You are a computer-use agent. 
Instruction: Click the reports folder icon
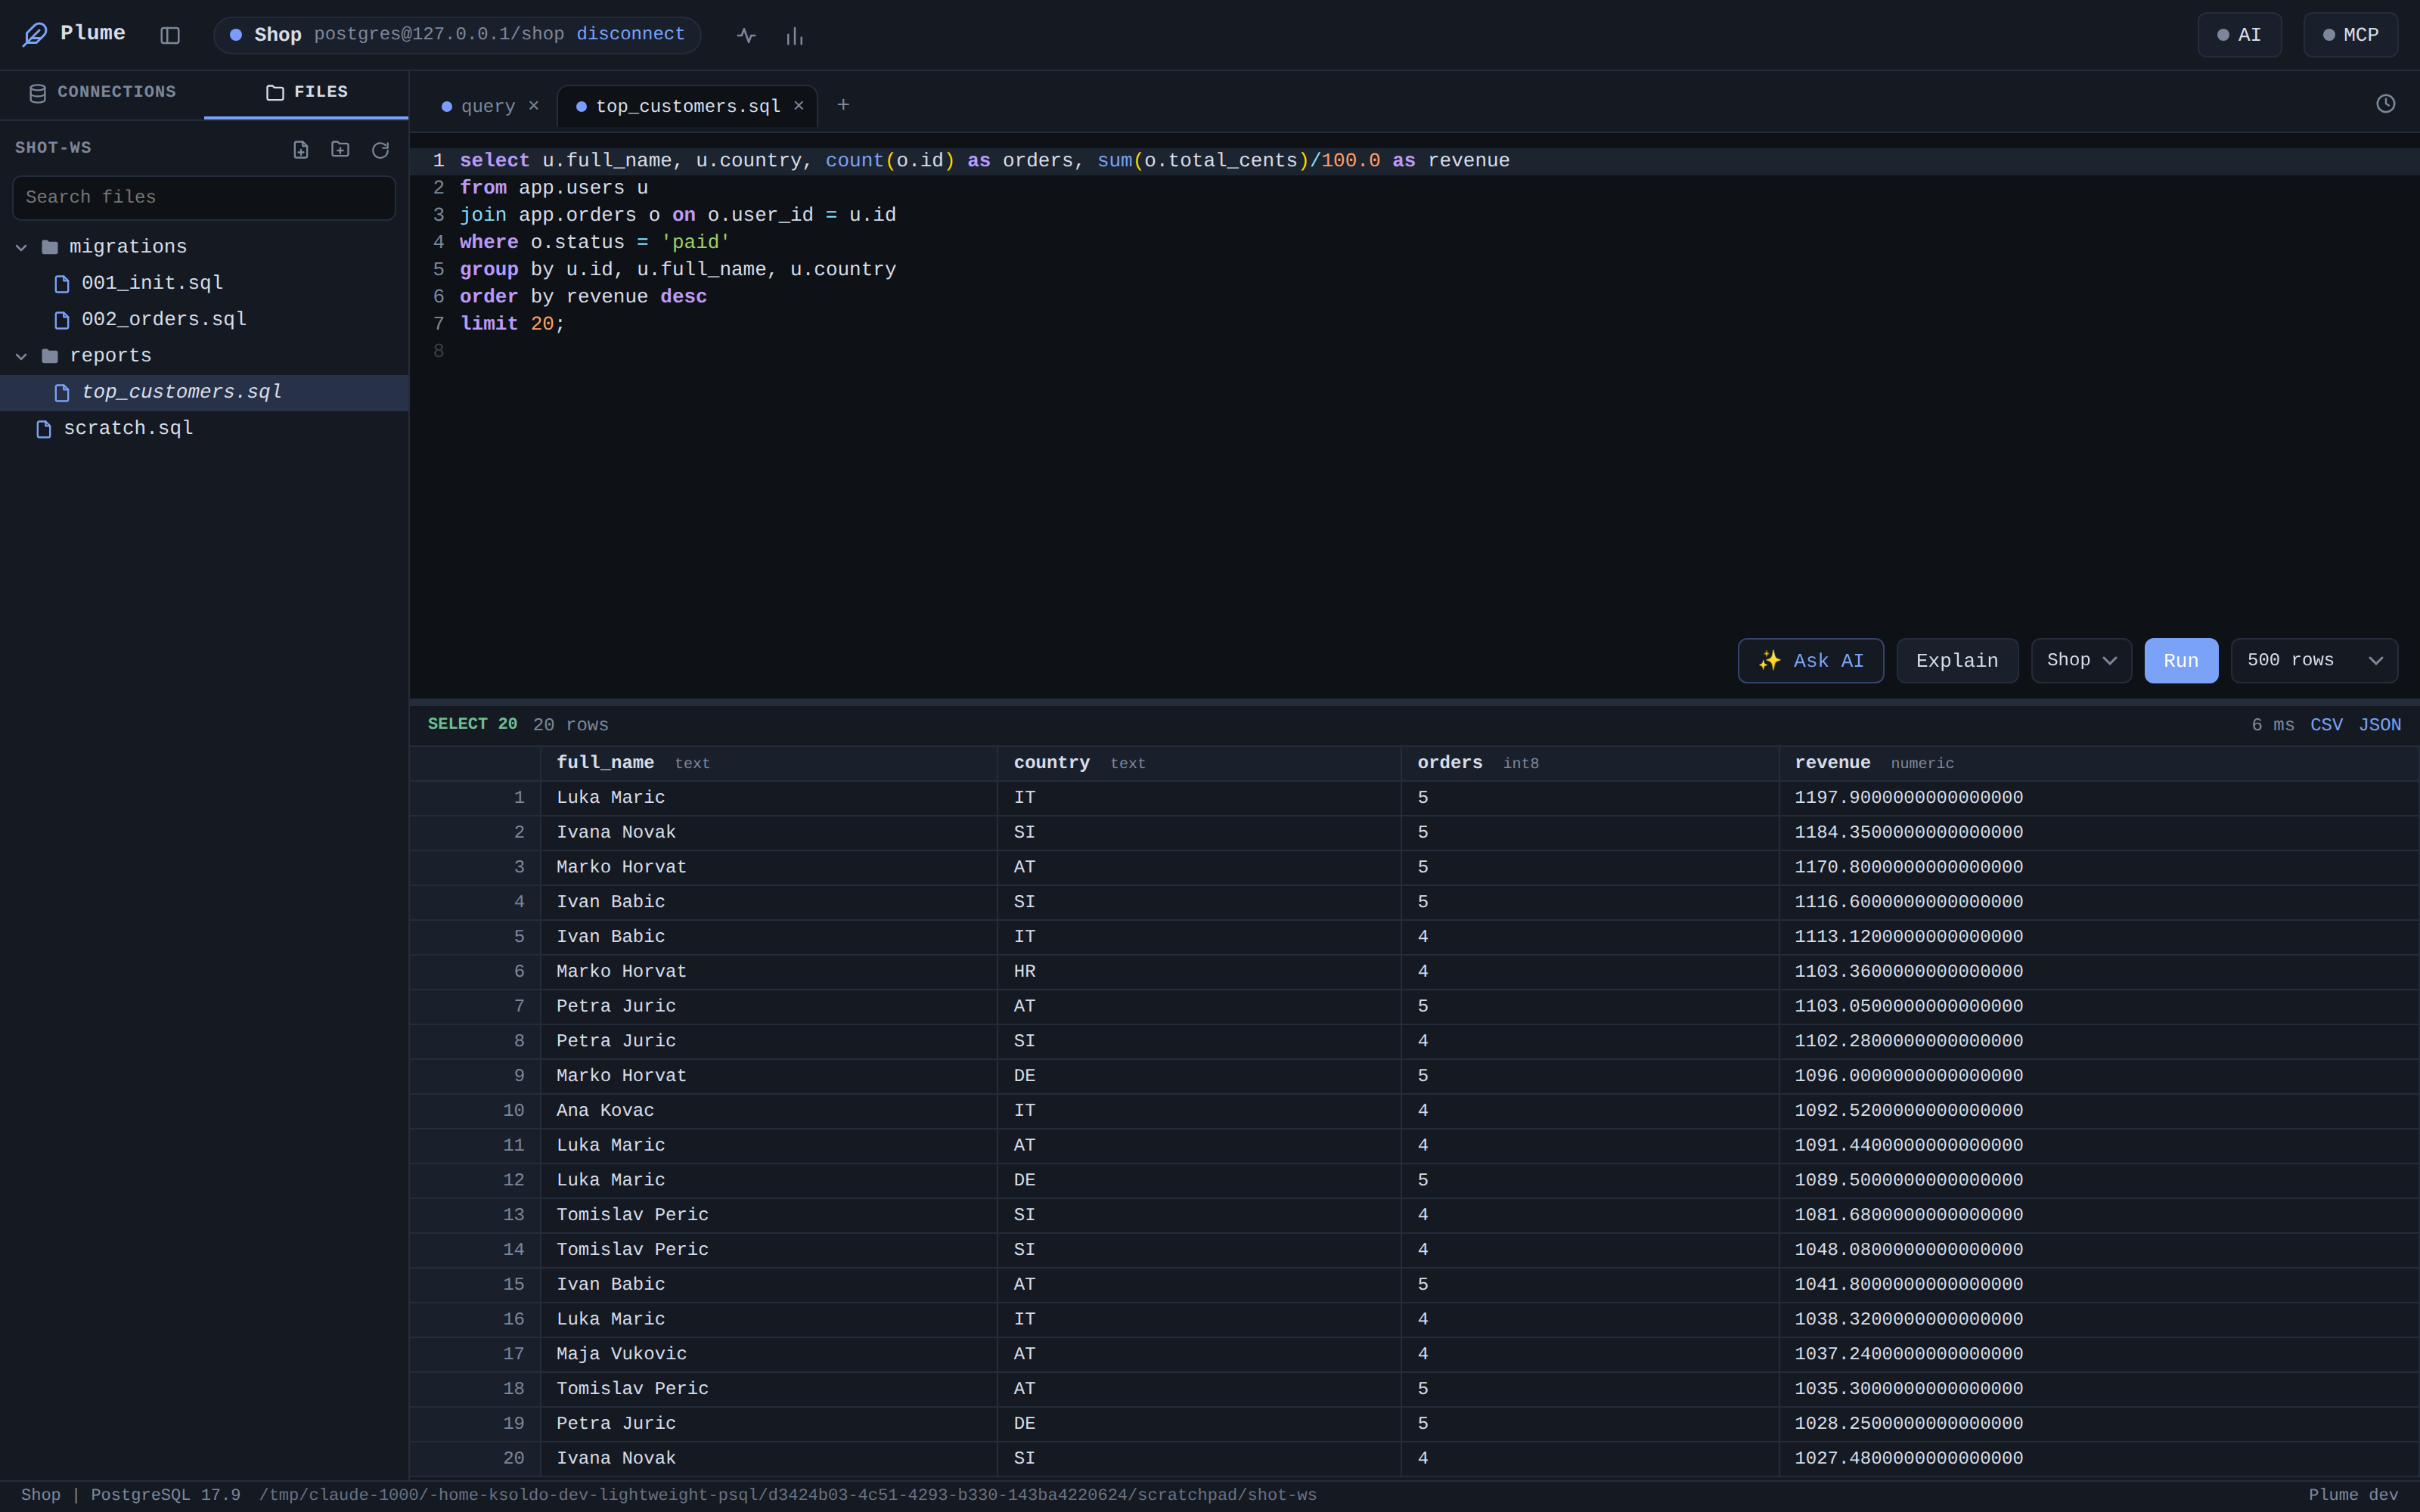click(x=50, y=356)
